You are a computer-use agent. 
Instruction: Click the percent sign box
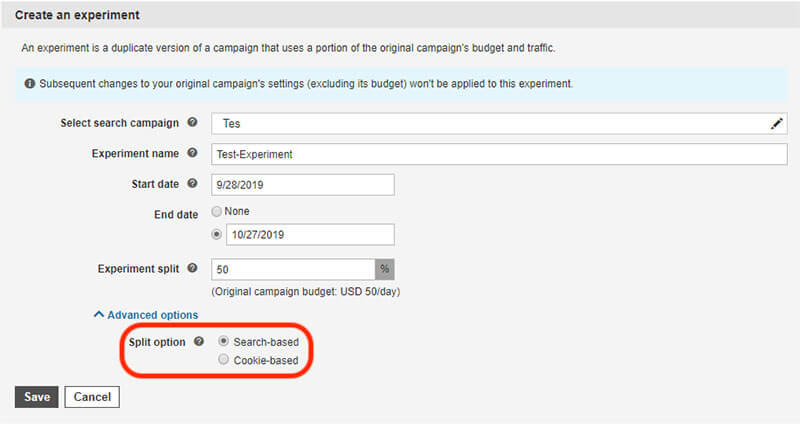(385, 269)
